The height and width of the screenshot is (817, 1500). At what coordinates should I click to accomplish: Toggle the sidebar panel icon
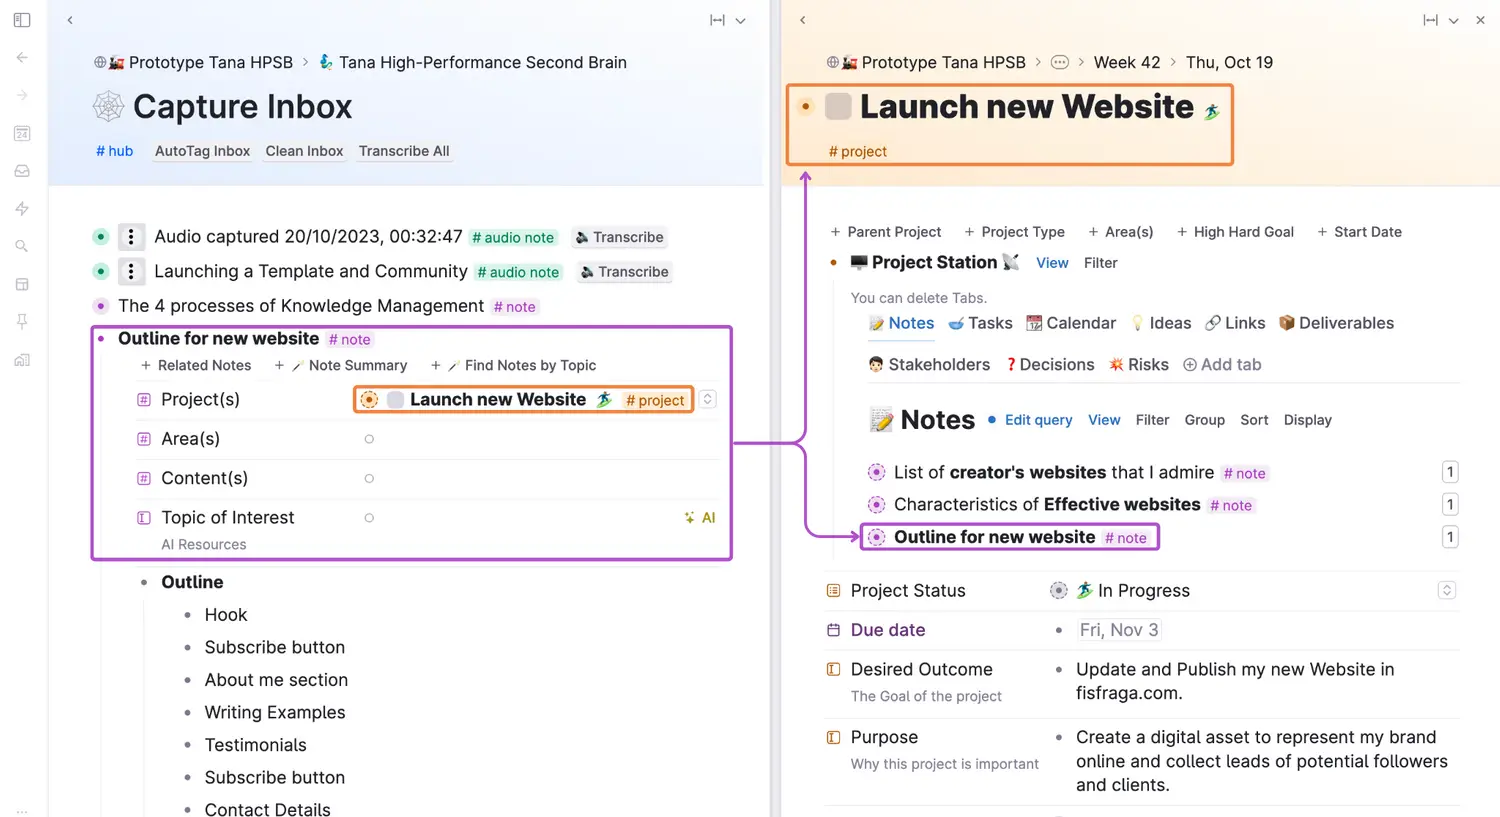(22, 20)
